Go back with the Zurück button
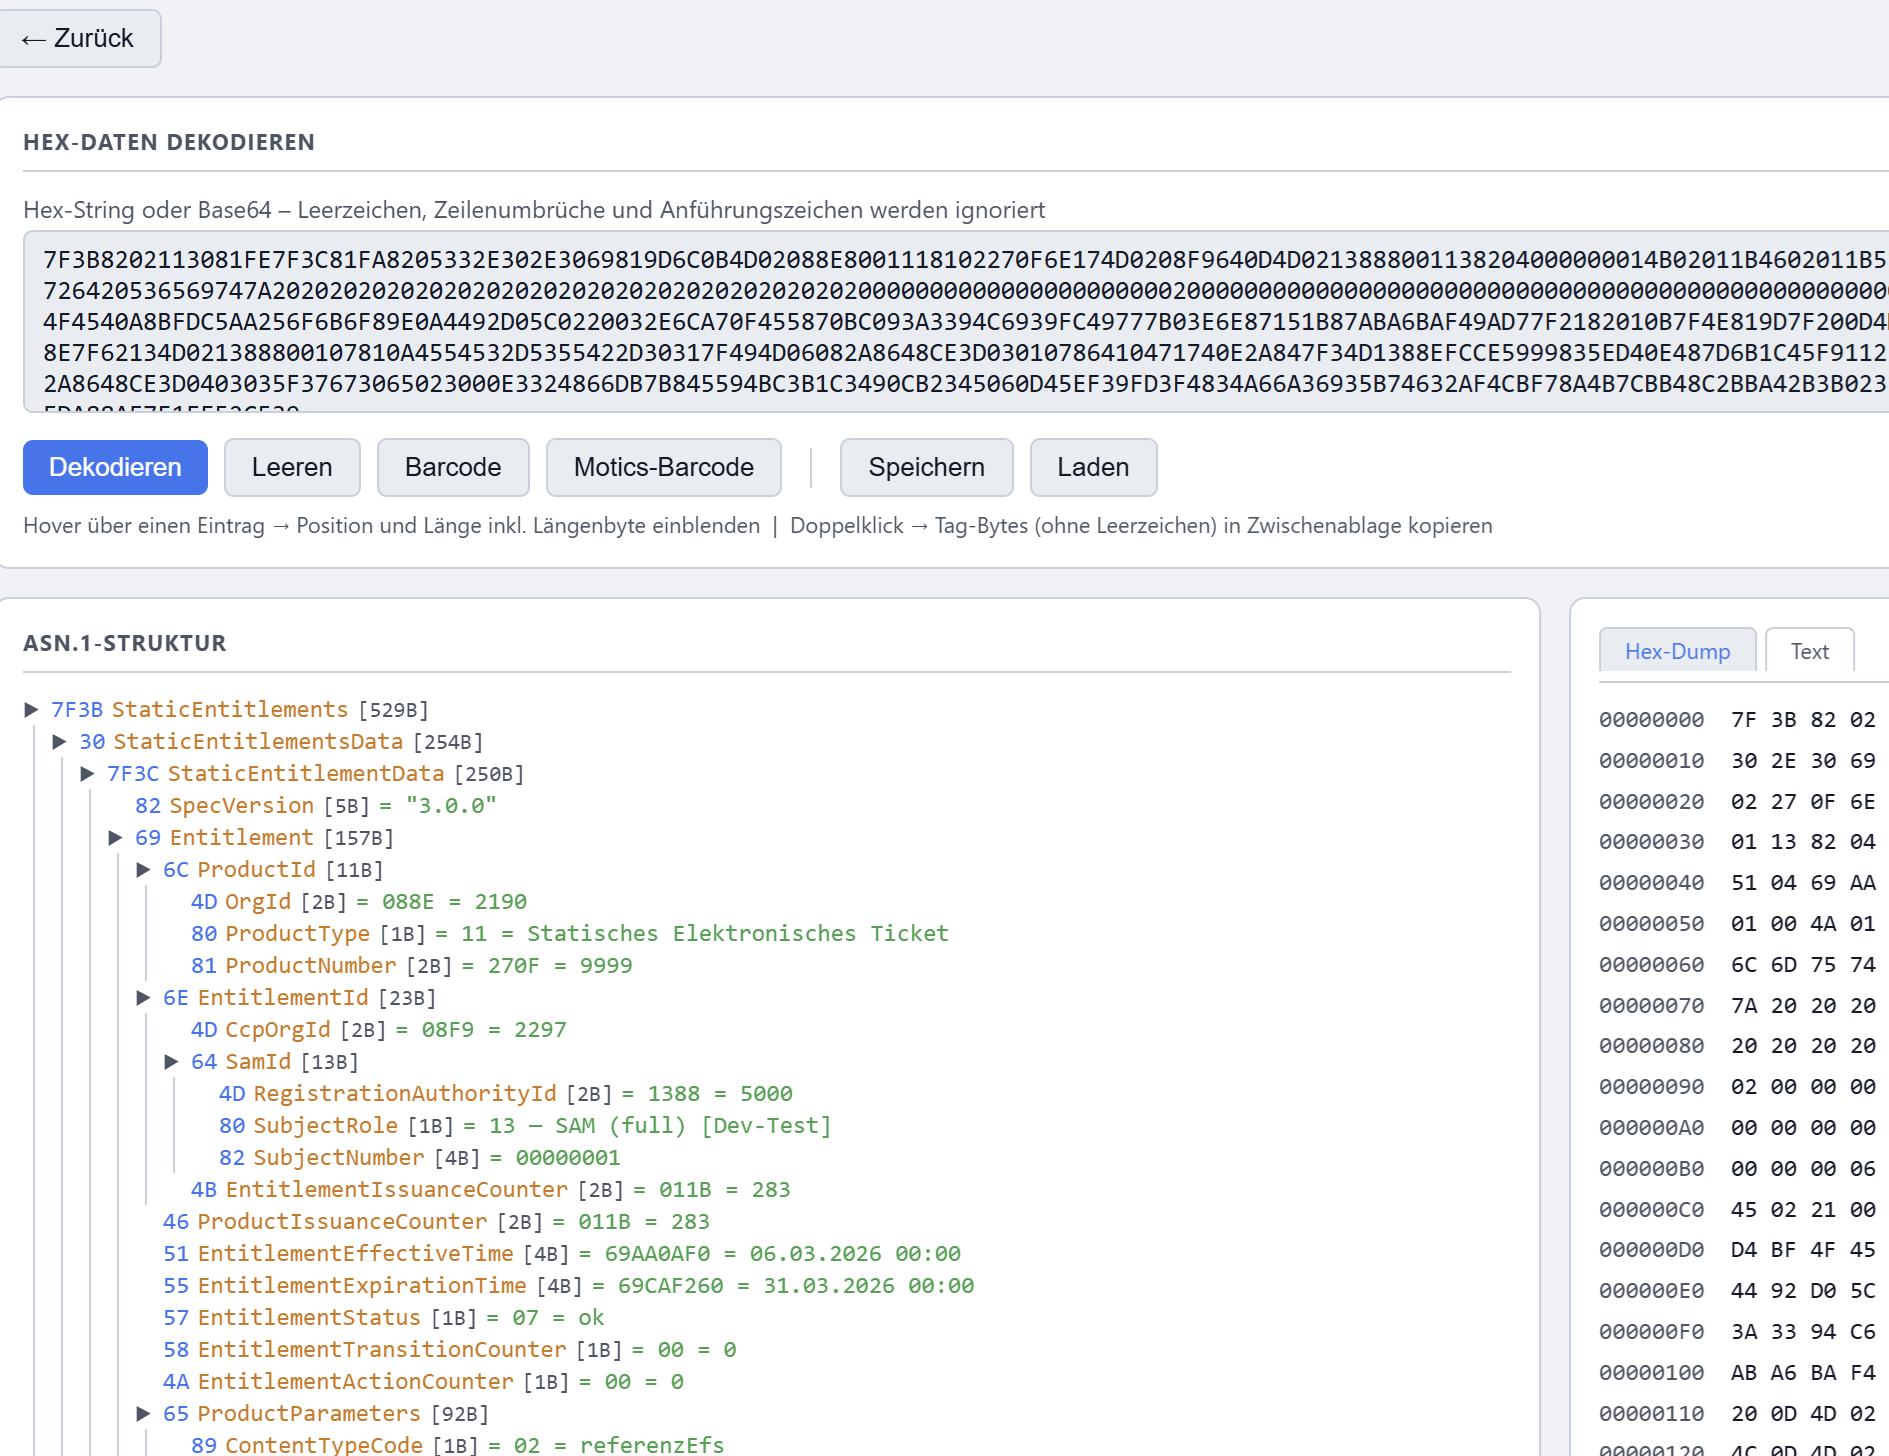The height and width of the screenshot is (1456, 1889). (79, 39)
